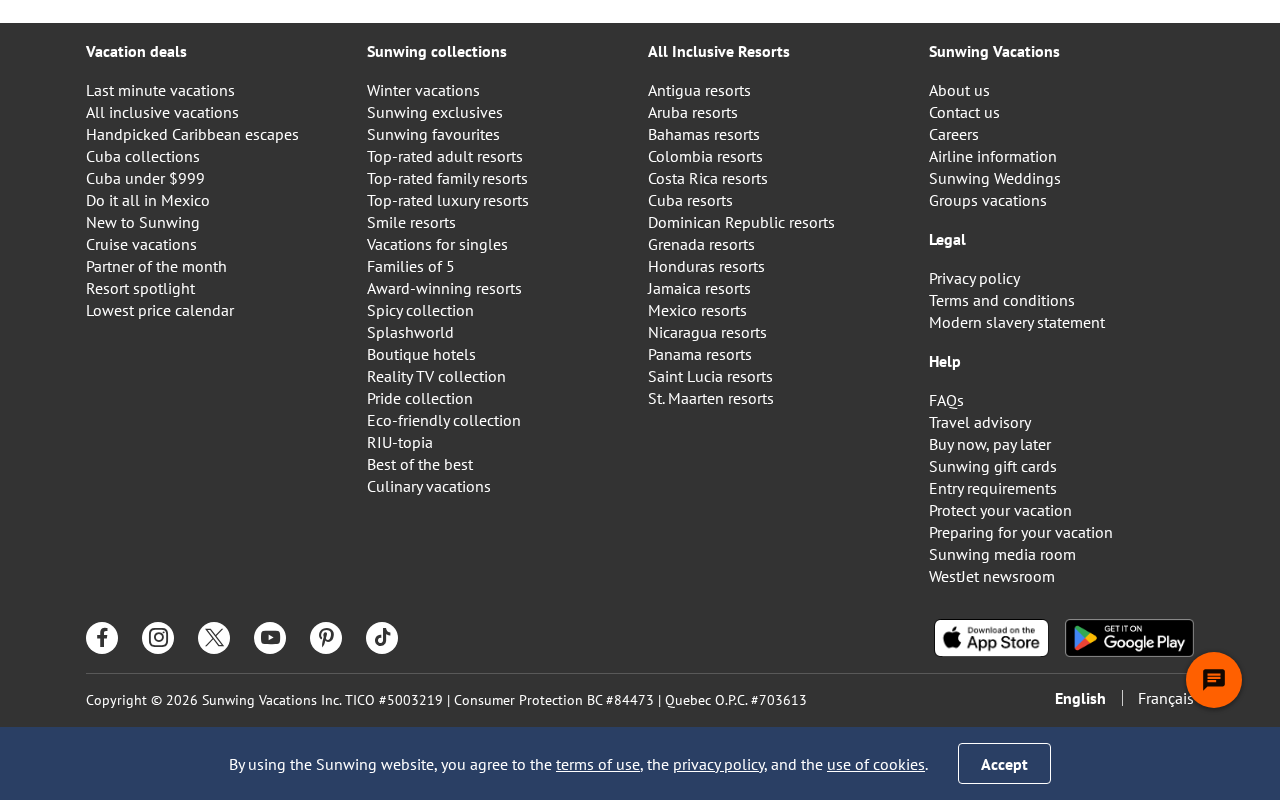1280x800 pixels.
Task: Open Sunwing favourites link
Action: point(433,134)
